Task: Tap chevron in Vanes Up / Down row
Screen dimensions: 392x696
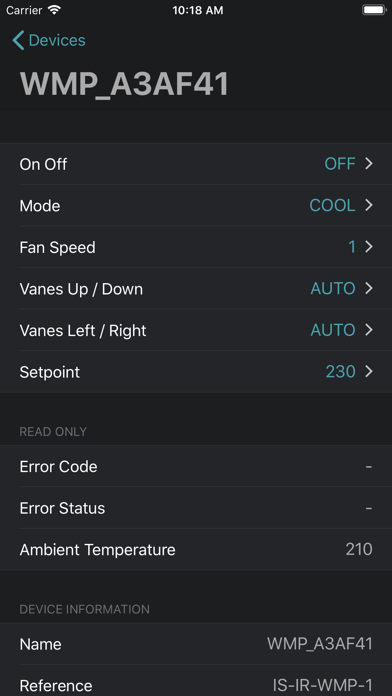Action: click(x=369, y=289)
